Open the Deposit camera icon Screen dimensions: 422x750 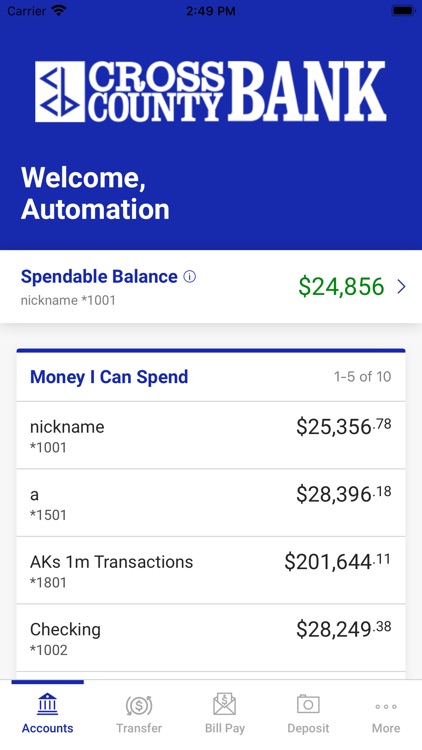tap(308, 704)
